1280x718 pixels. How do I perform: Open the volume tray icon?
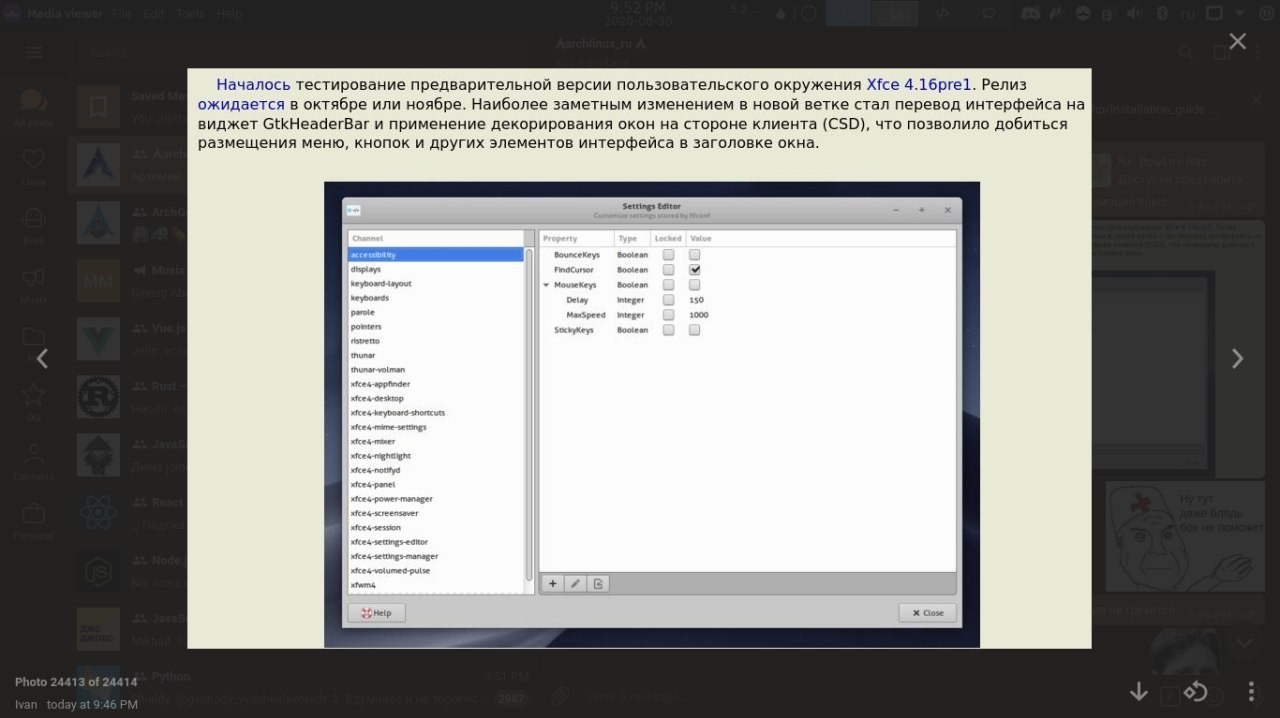point(1134,14)
